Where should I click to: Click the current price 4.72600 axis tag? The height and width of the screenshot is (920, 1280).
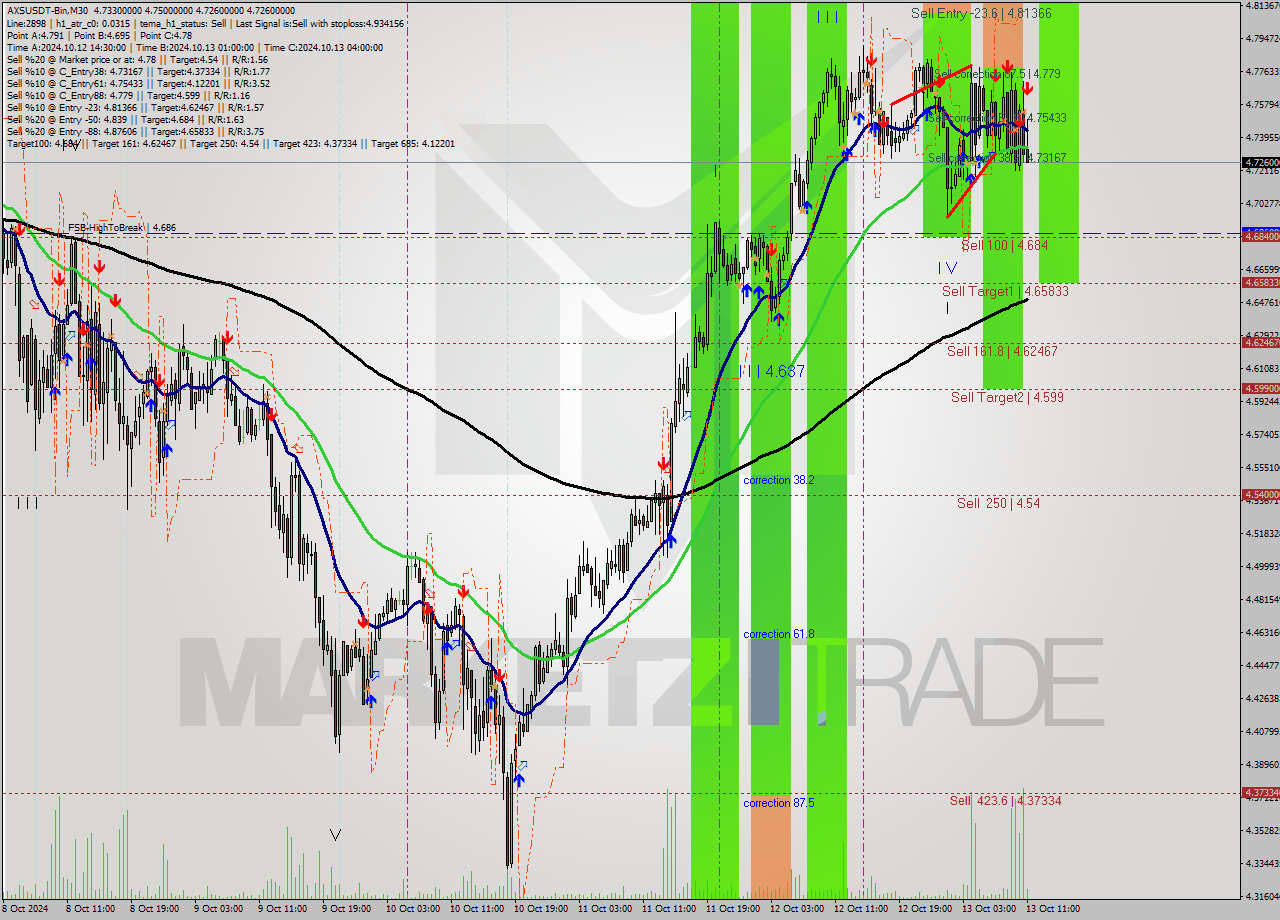point(1259,162)
